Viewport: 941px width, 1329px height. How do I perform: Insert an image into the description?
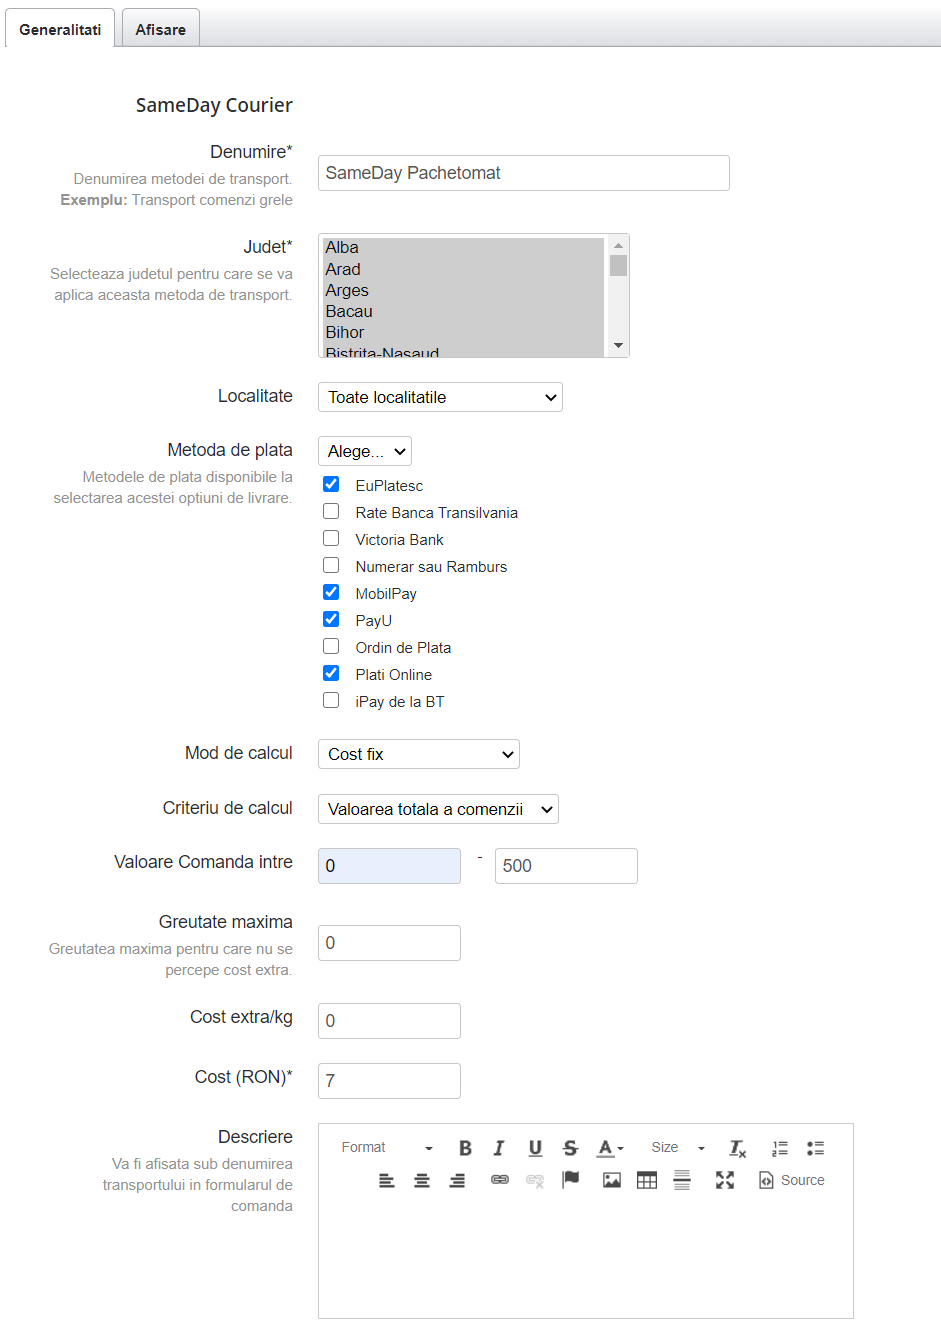click(x=612, y=1180)
